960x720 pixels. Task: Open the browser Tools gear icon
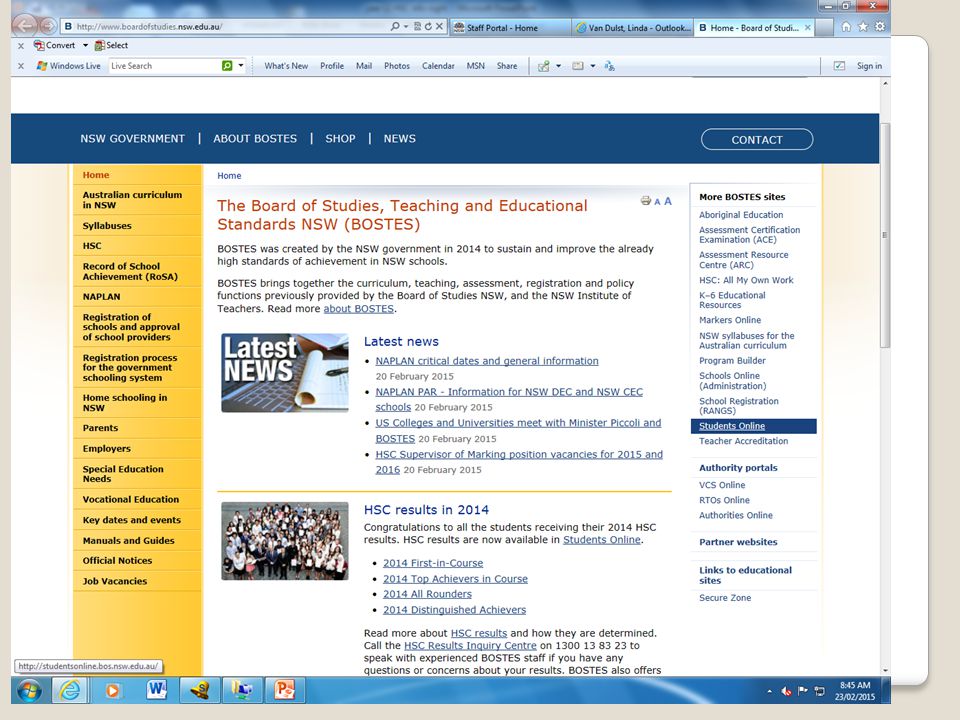(880, 26)
